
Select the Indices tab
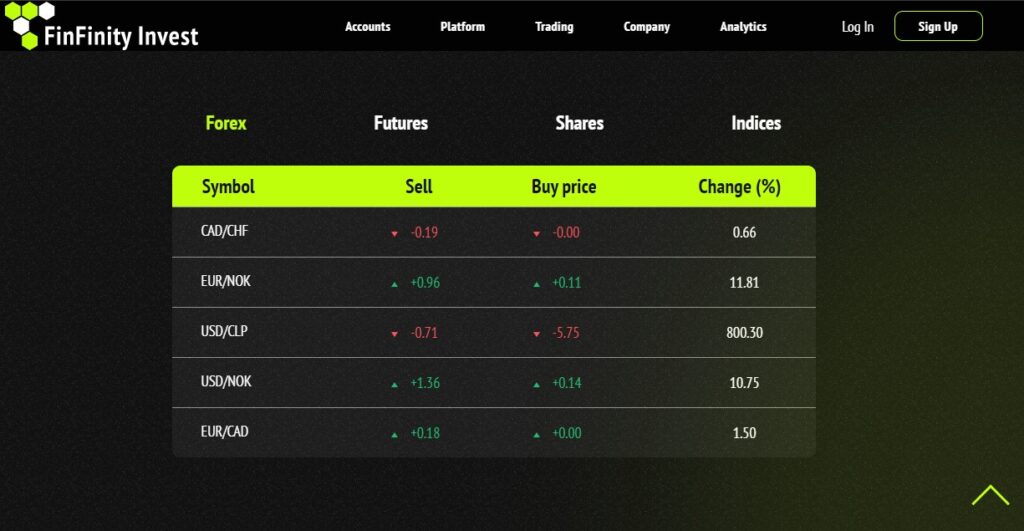coord(756,123)
